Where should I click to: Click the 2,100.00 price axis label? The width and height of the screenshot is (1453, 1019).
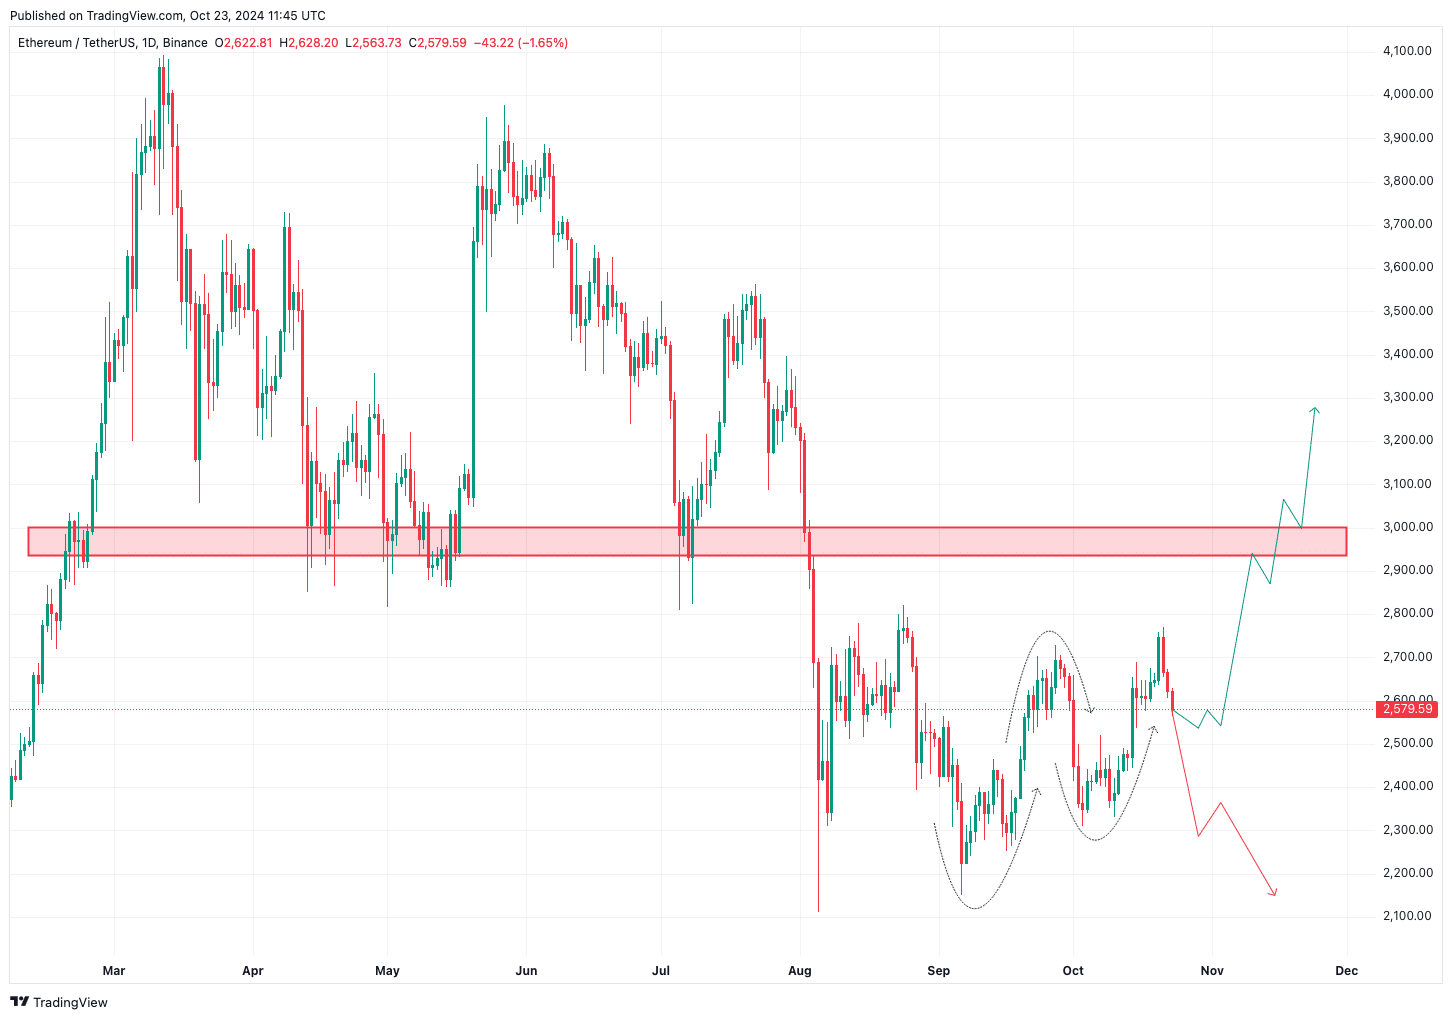pos(1408,916)
